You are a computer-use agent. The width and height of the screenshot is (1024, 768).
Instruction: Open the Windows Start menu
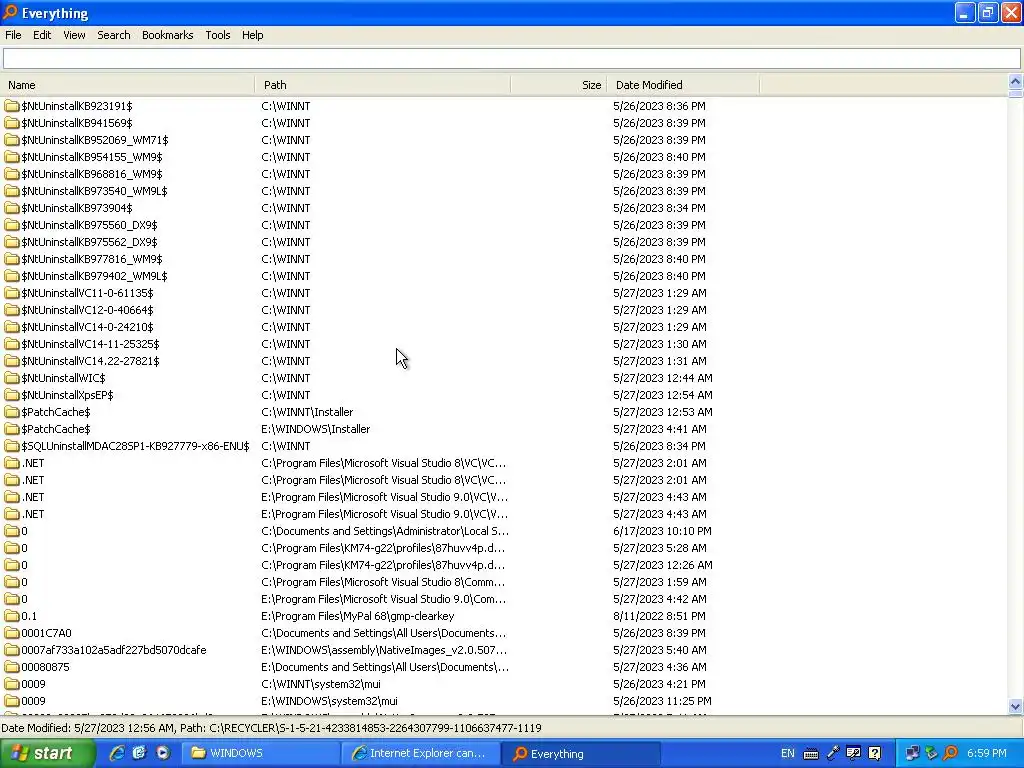click(x=48, y=753)
